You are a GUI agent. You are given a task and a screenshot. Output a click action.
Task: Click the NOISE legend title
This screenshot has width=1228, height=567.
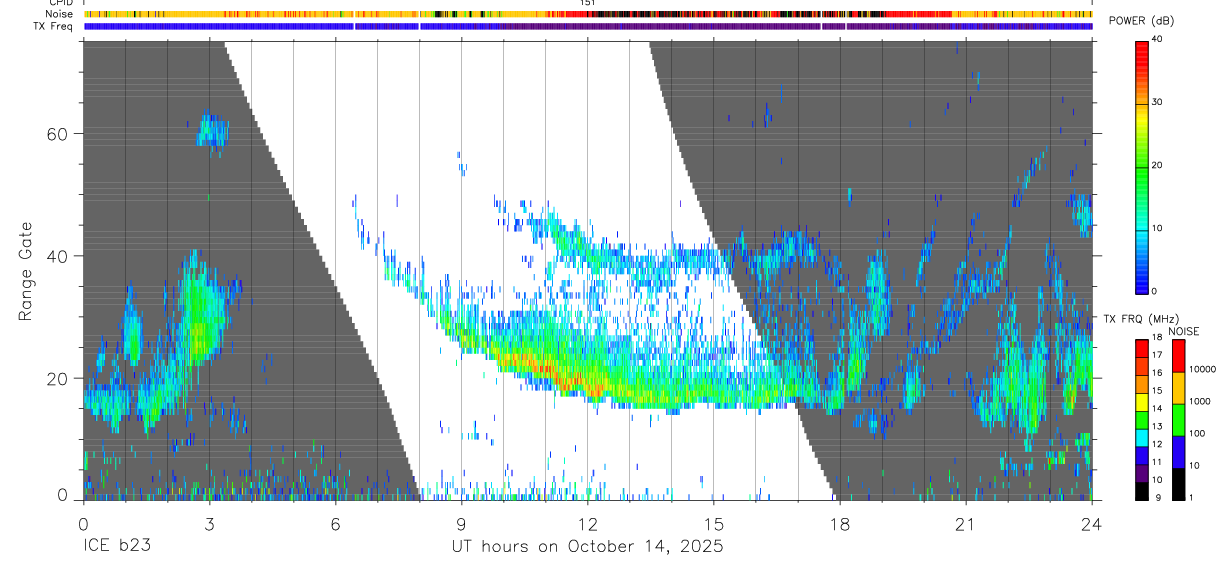coord(1183,331)
